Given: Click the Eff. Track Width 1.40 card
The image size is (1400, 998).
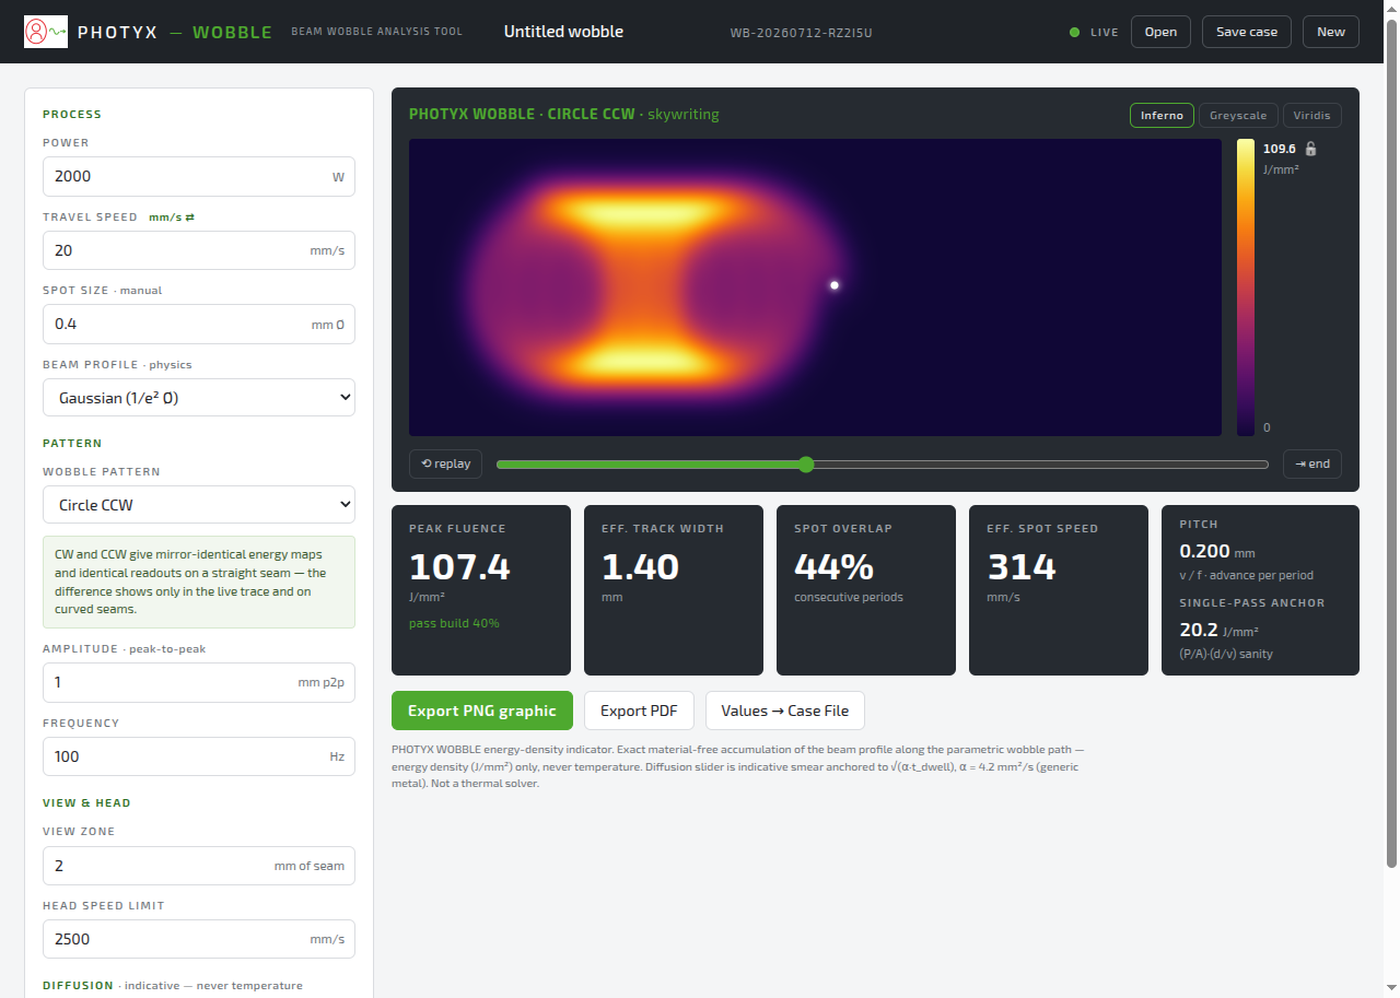Looking at the screenshot, I should click(x=673, y=590).
